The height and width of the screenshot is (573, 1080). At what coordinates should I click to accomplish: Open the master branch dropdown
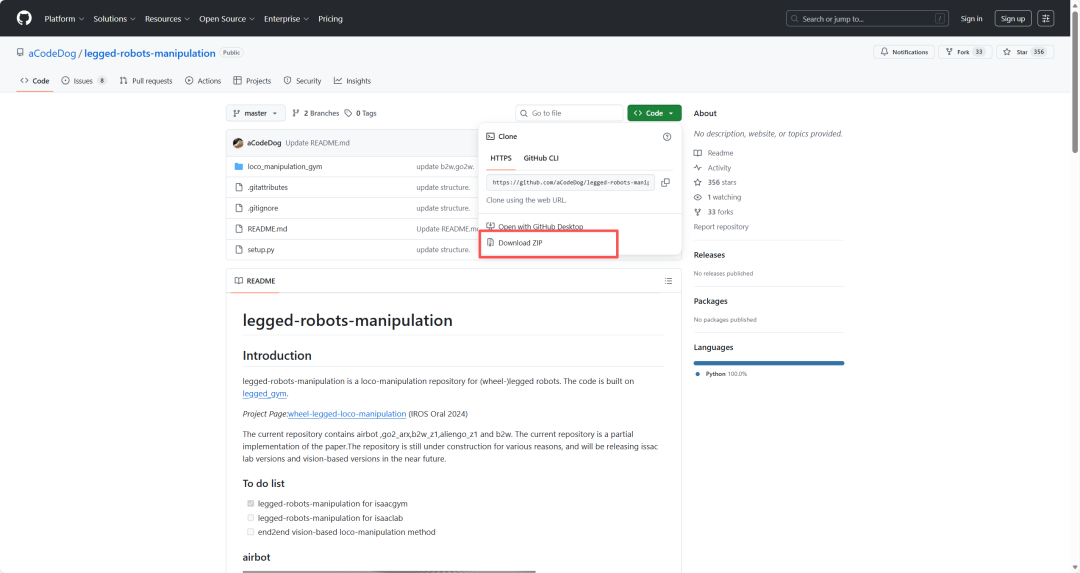pyautogui.click(x=255, y=113)
